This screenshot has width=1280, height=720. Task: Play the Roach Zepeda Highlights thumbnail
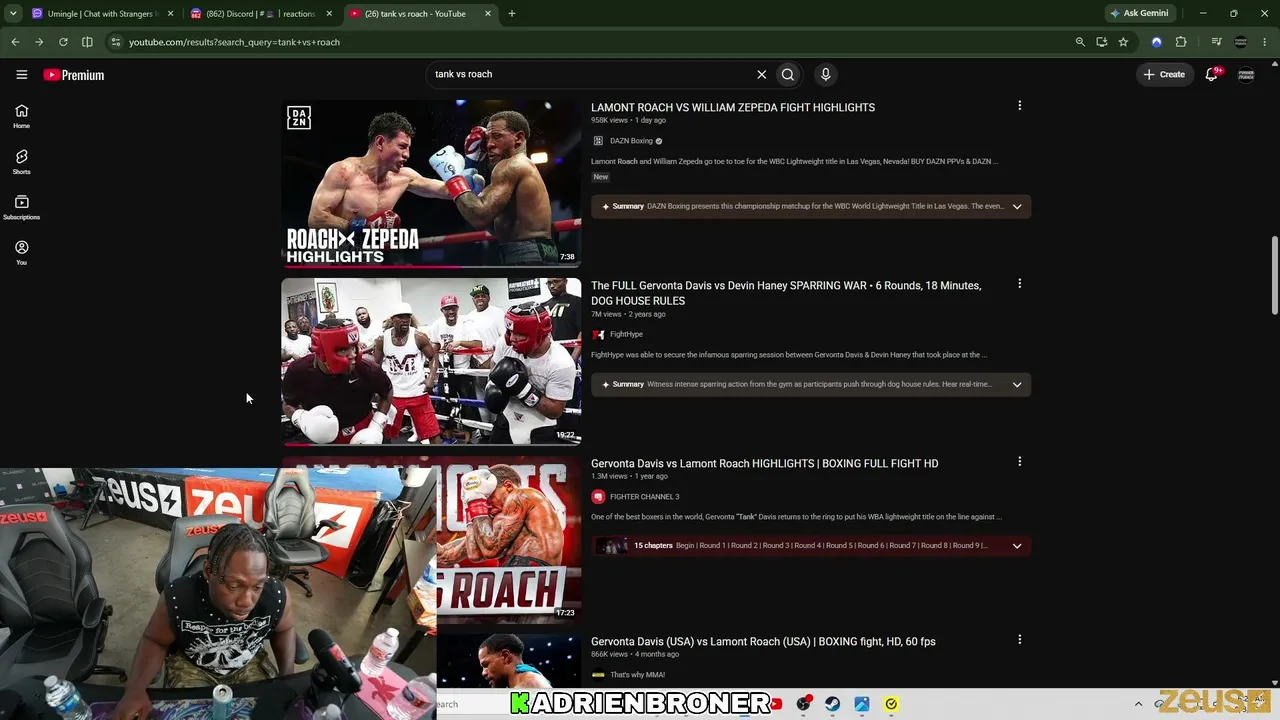[x=431, y=183]
